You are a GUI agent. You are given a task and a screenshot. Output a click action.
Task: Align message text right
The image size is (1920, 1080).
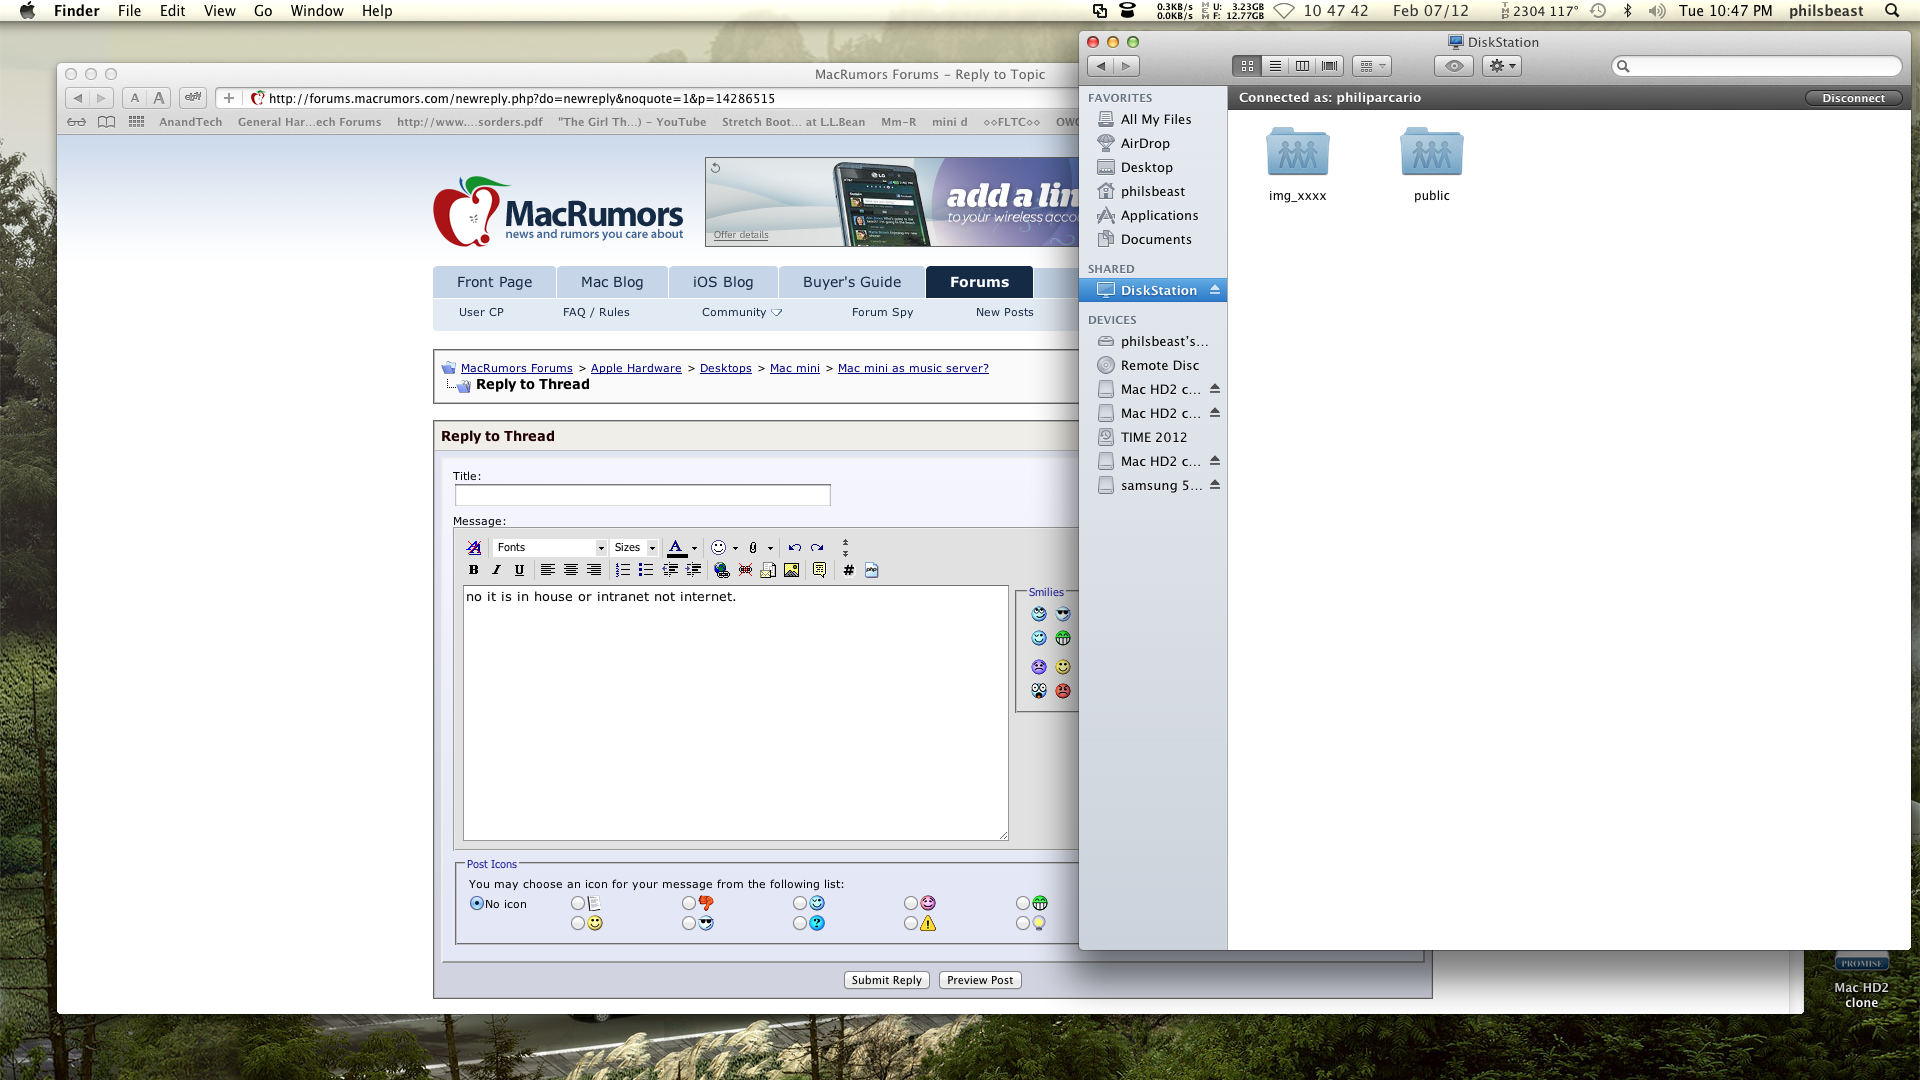click(x=594, y=570)
